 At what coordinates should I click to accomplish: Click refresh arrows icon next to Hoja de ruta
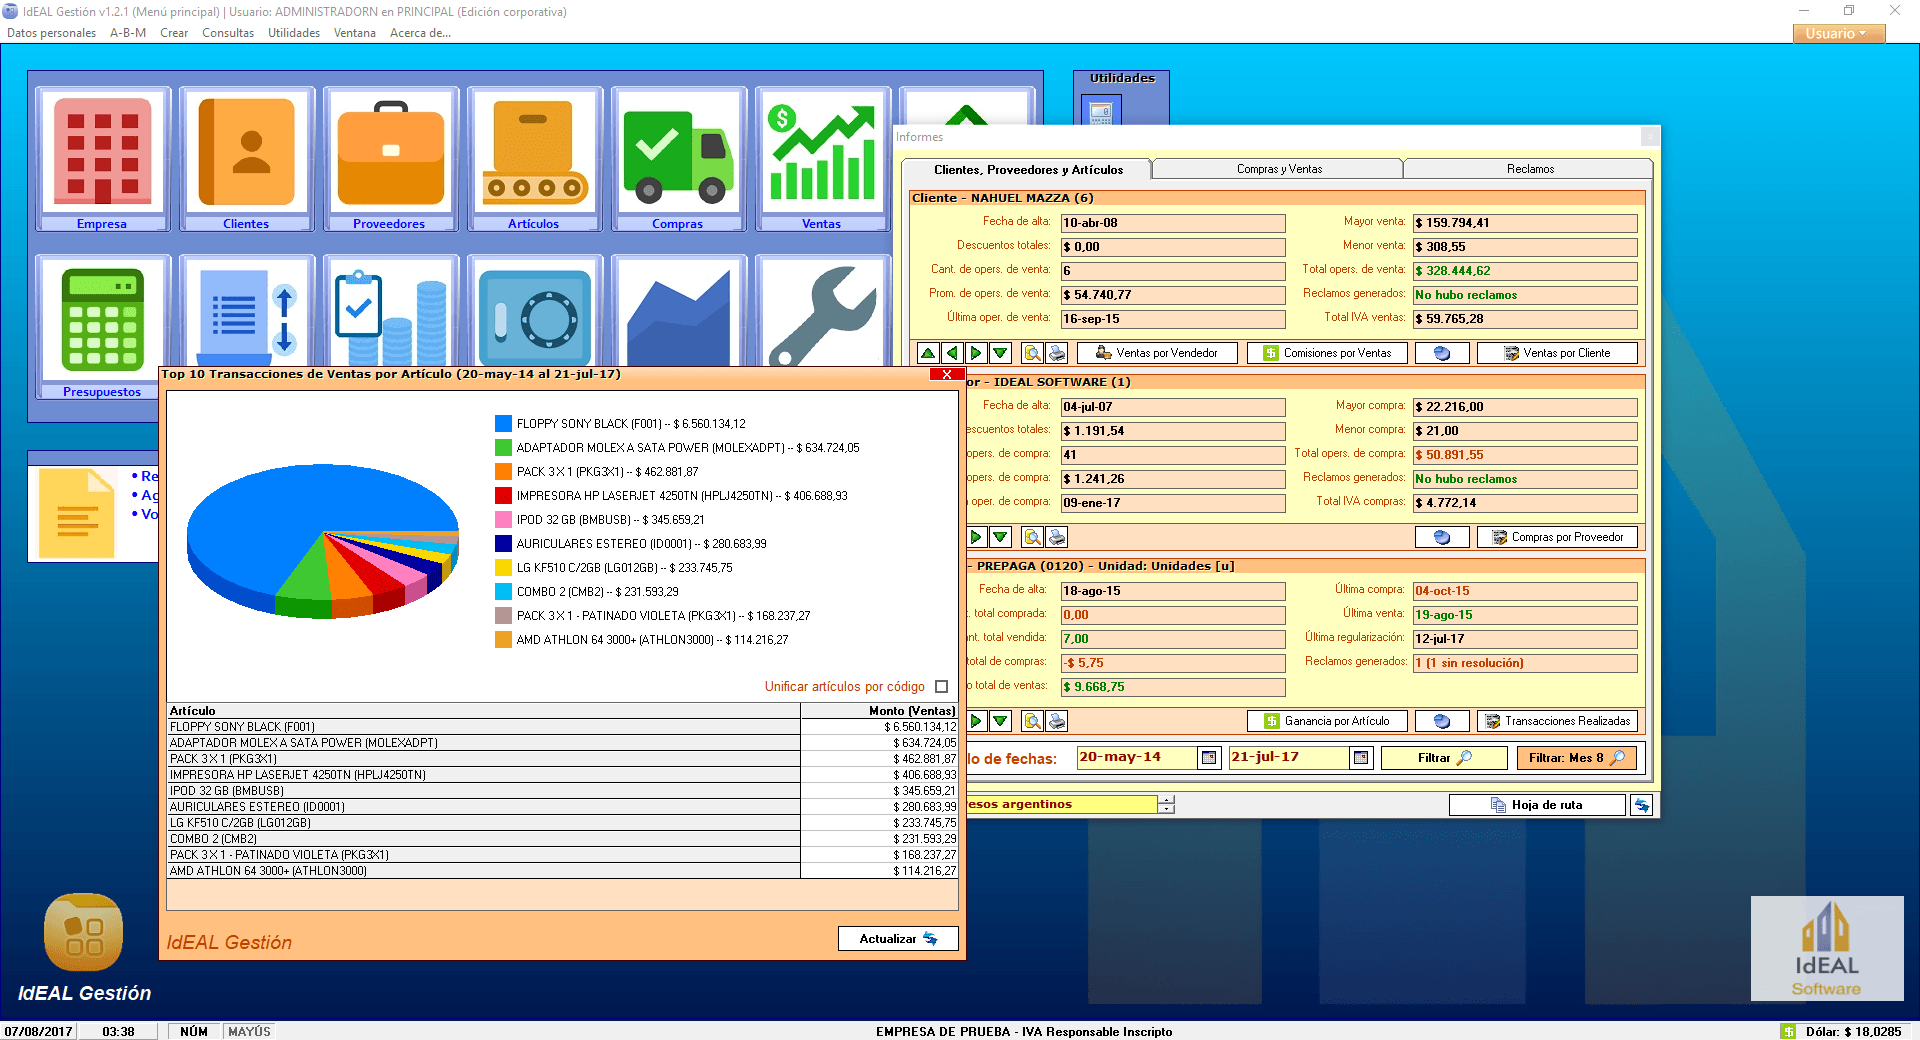[1641, 805]
